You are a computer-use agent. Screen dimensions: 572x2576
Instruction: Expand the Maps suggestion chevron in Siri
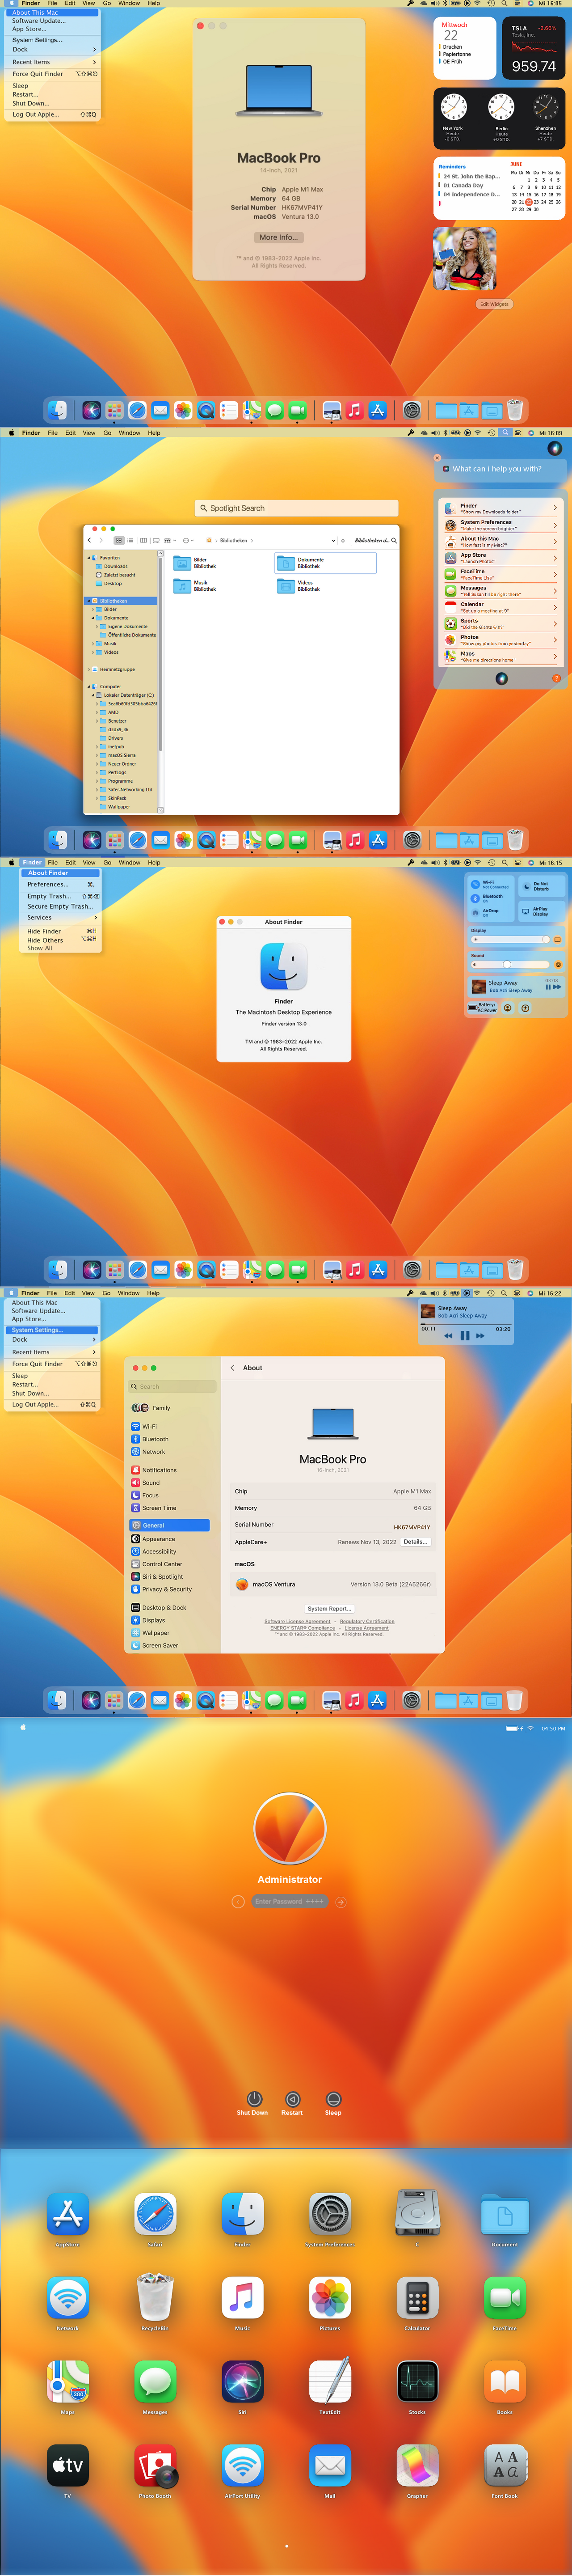[555, 656]
